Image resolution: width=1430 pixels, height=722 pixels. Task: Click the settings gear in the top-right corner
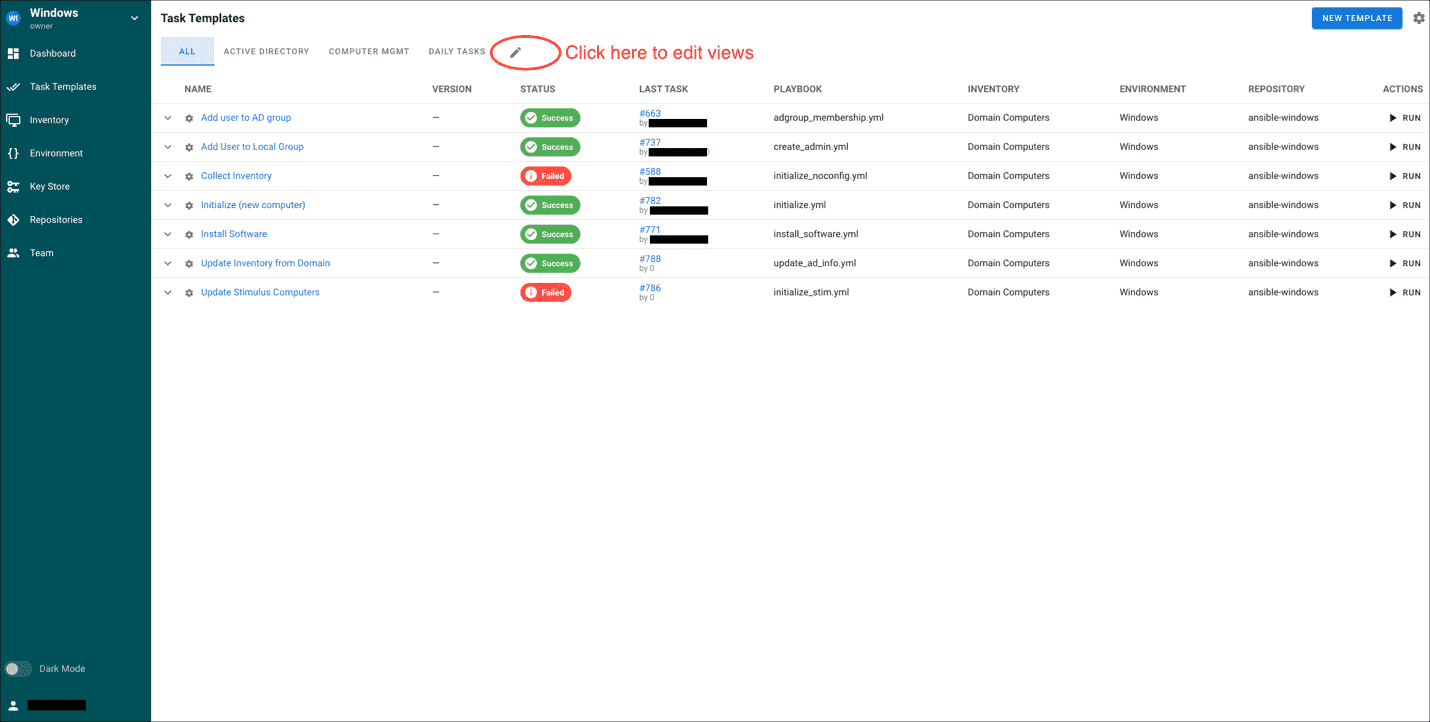click(1419, 17)
